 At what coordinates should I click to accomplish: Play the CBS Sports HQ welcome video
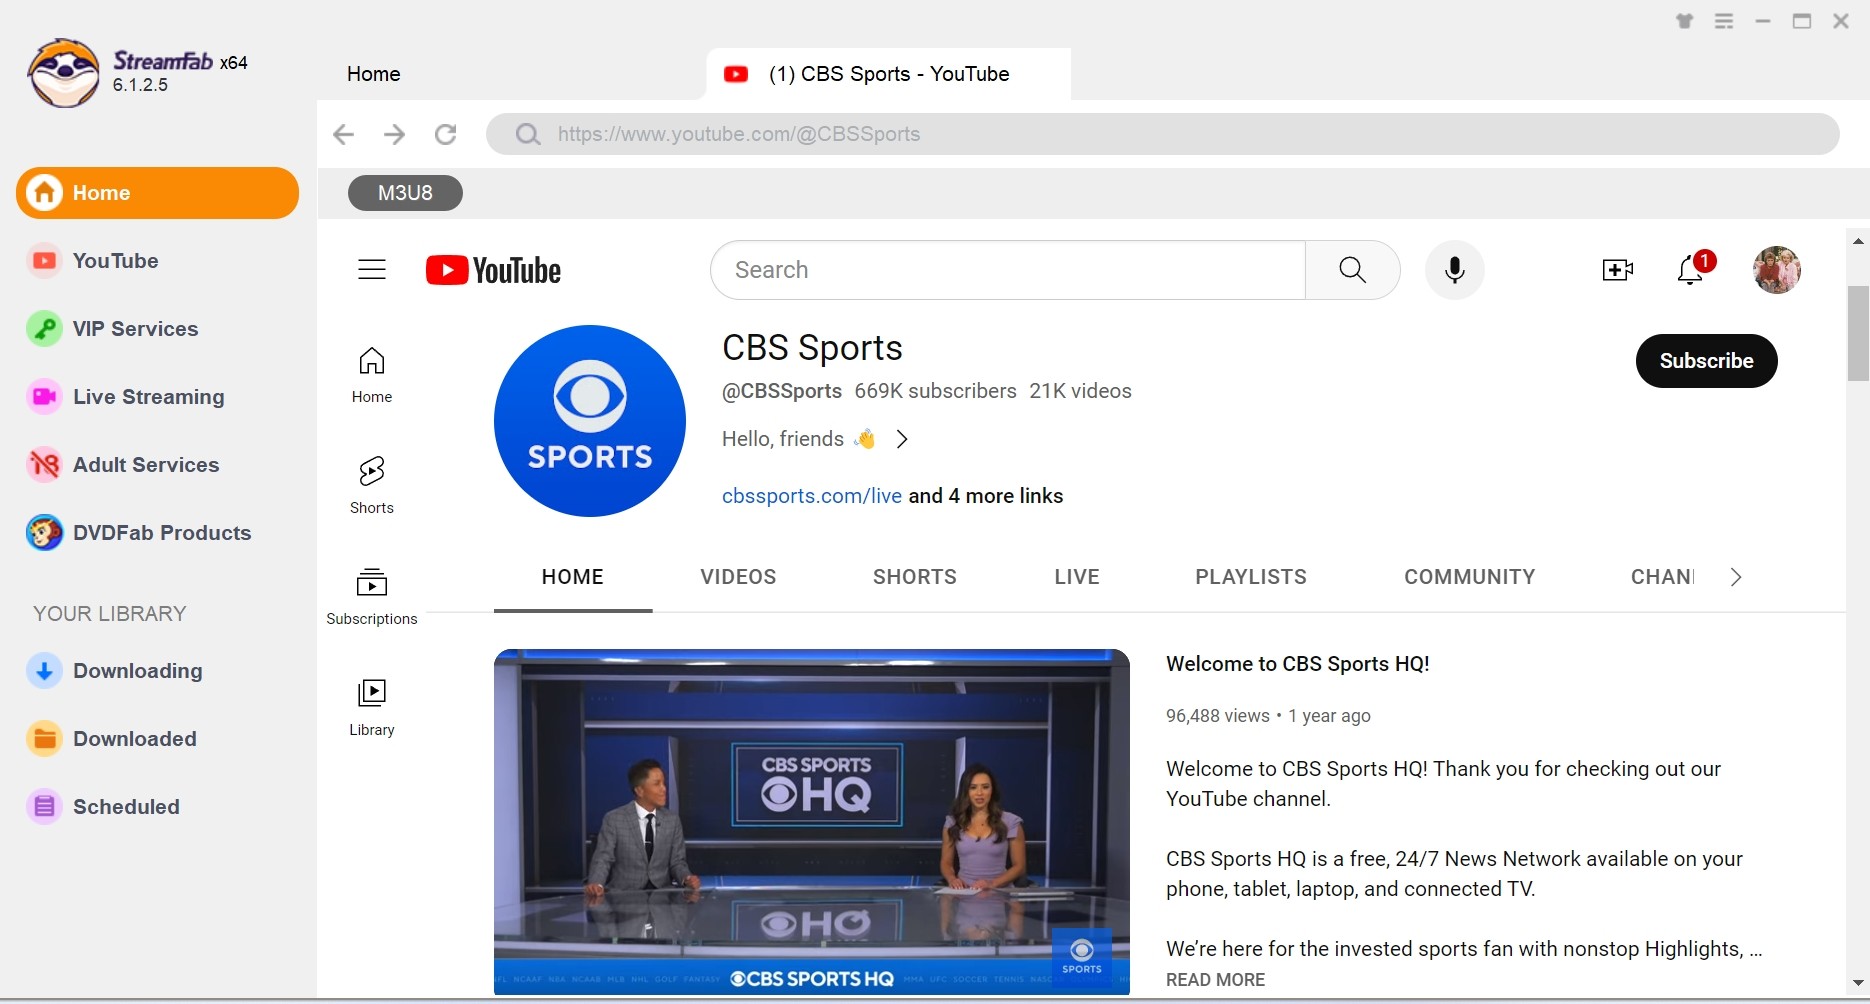pos(812,822)
